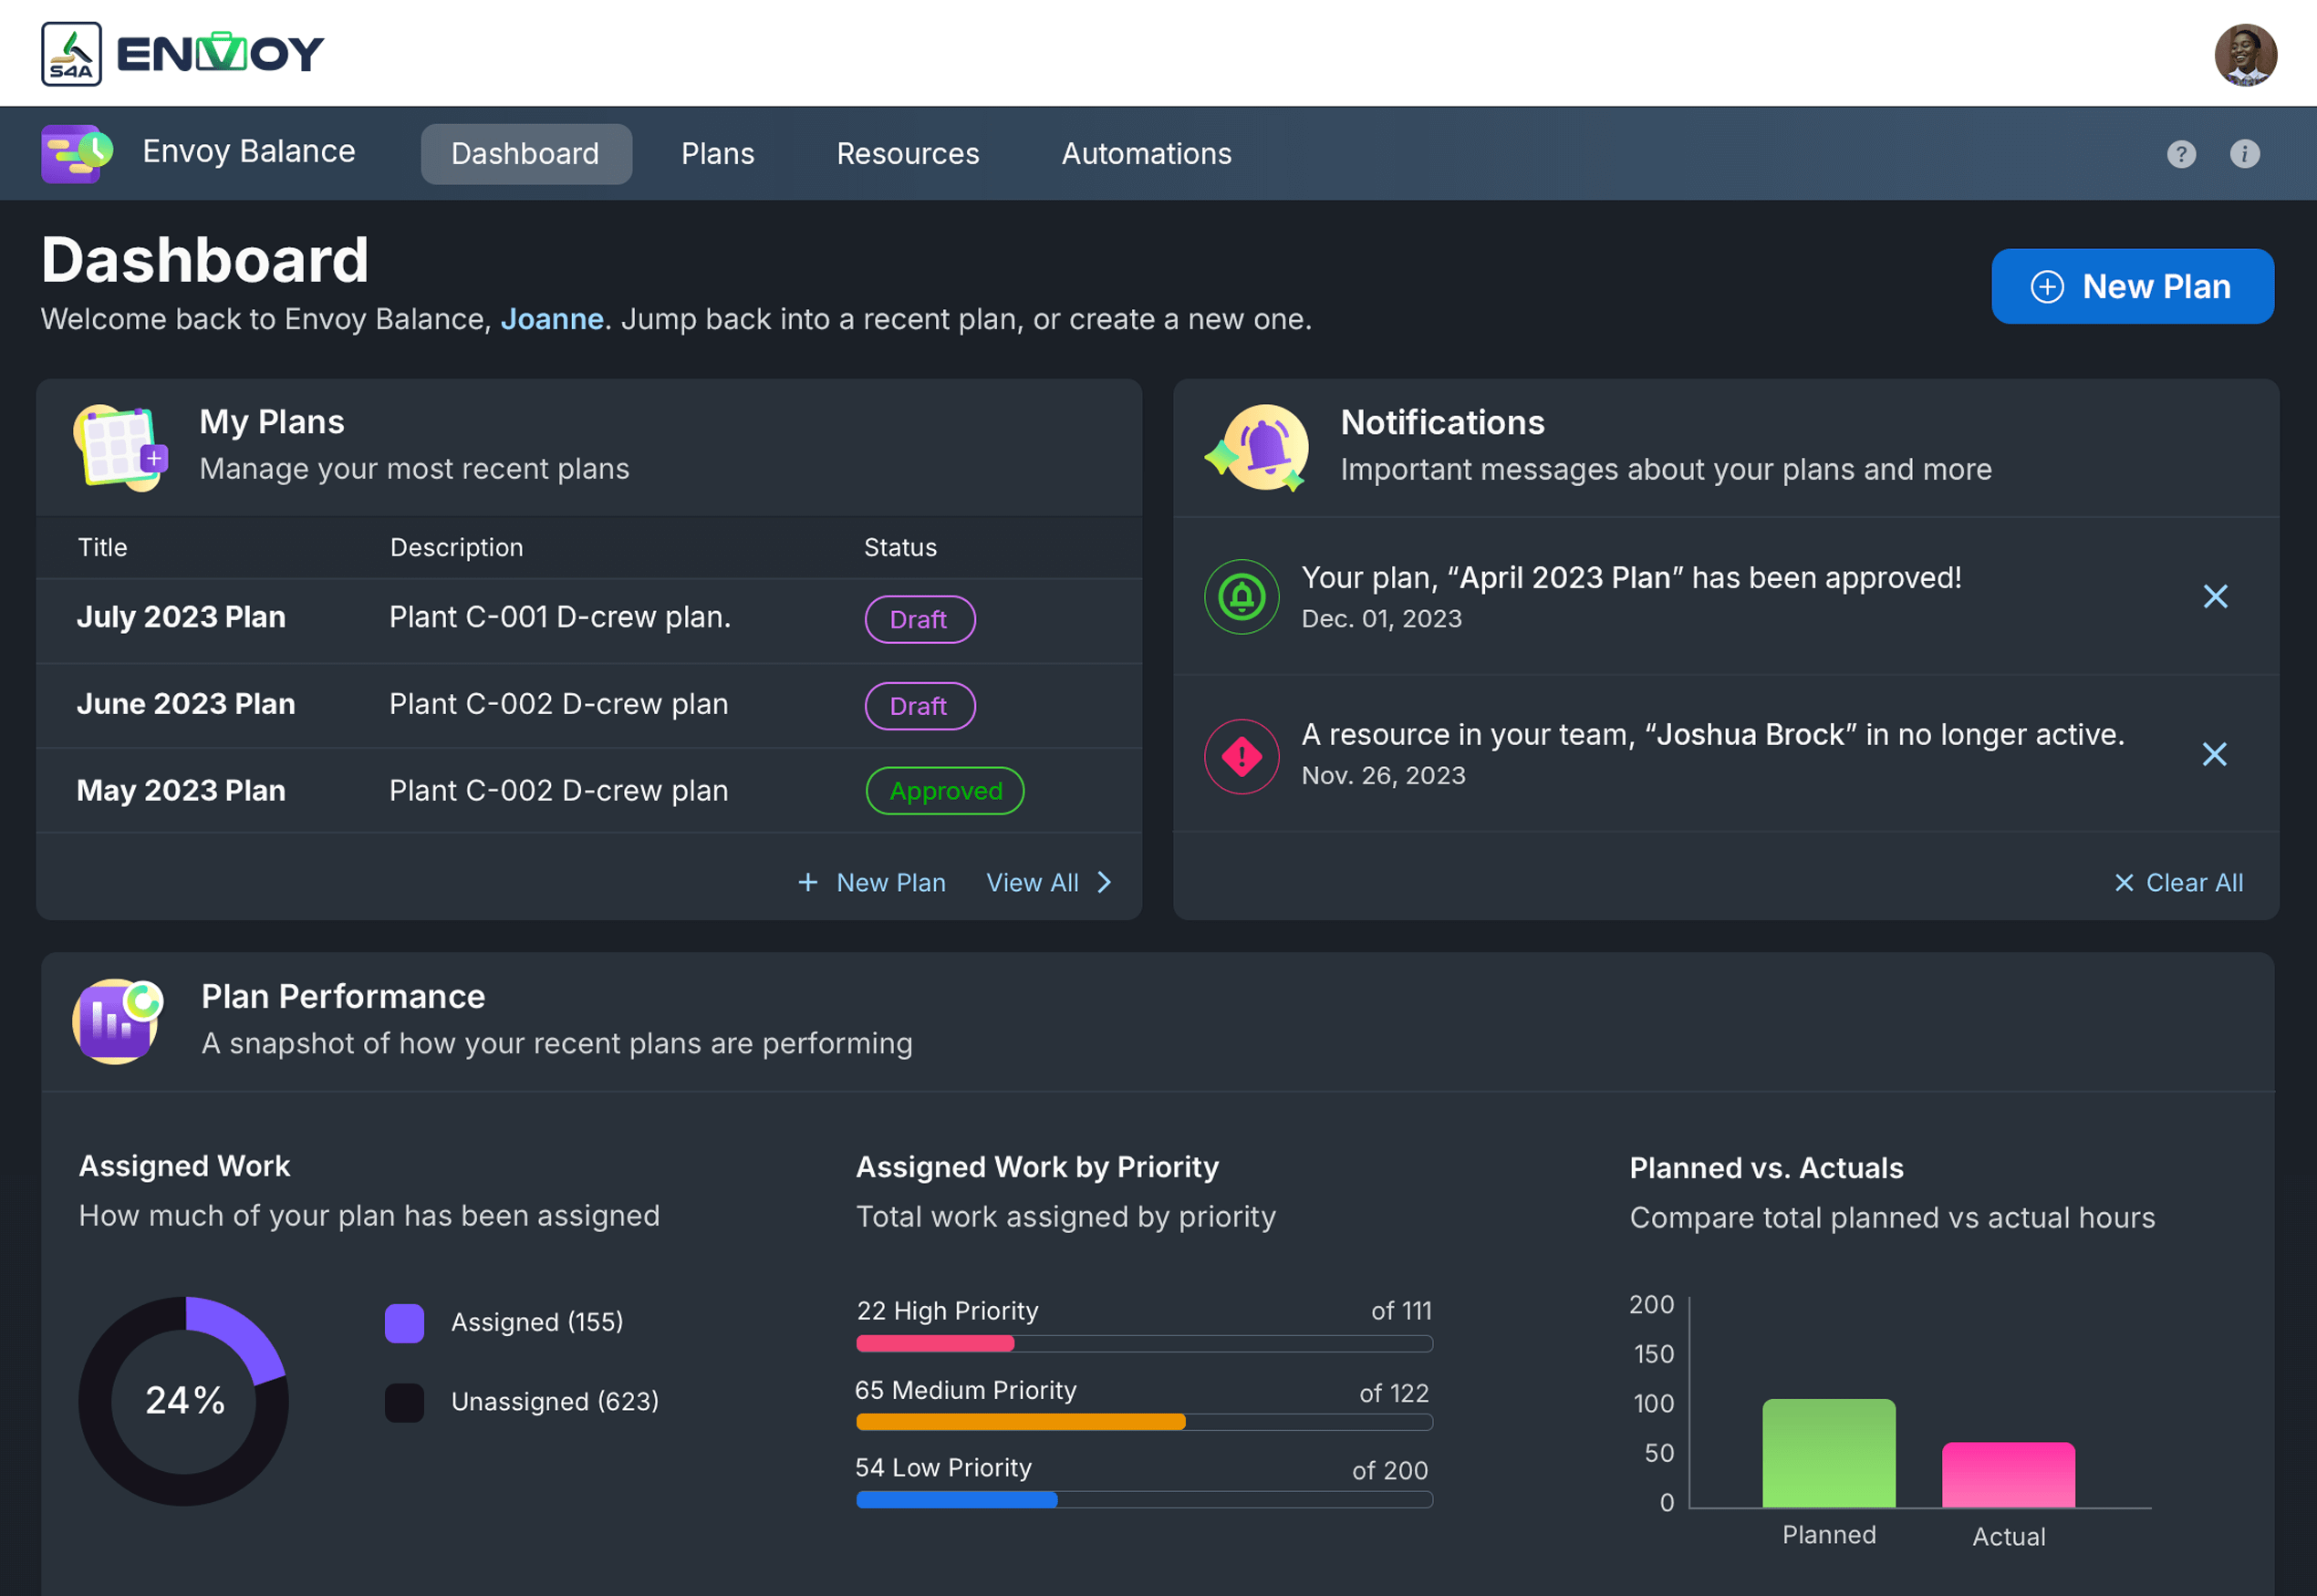
Task: Dismiss the Joshua Brock resource notification
Action: [x=2214, y=754]
